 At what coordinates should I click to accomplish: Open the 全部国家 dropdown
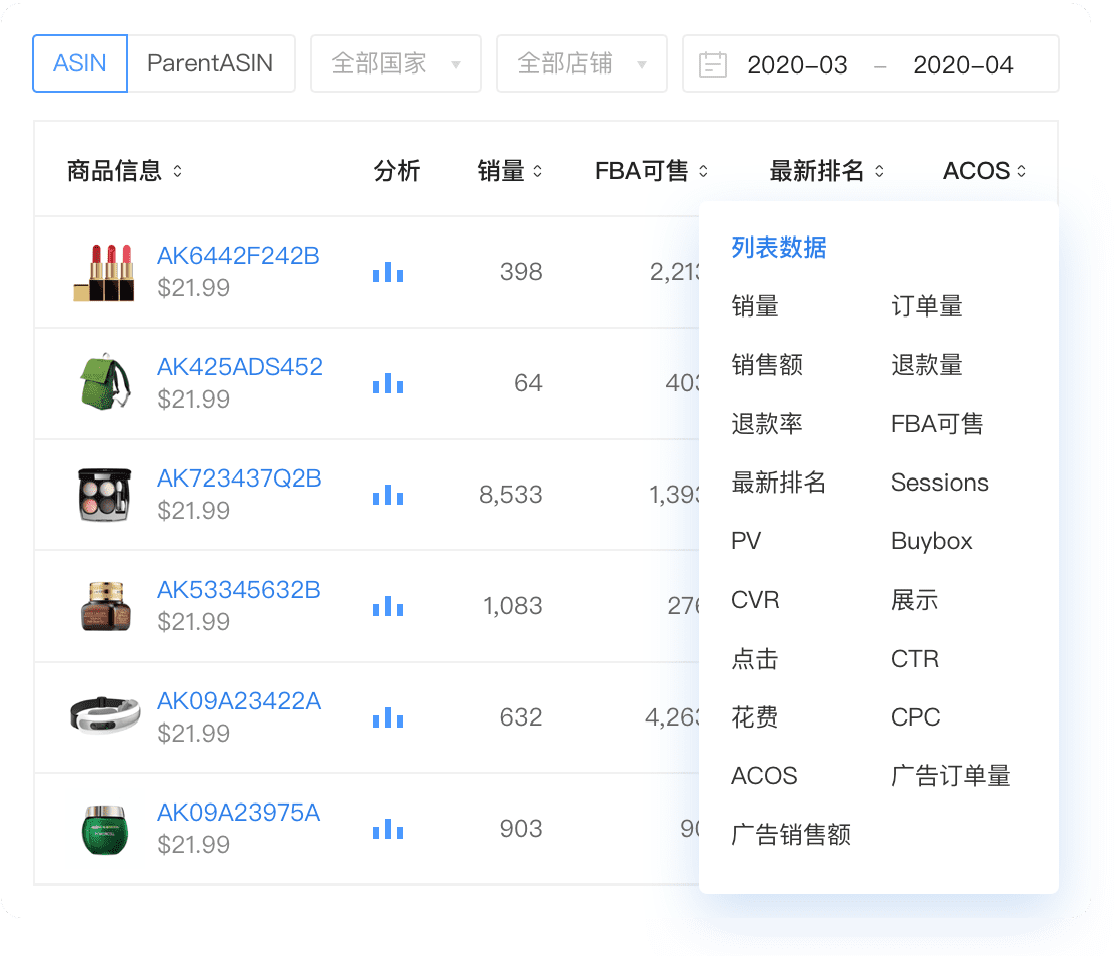pyautogui.click(x=395, y=63)
